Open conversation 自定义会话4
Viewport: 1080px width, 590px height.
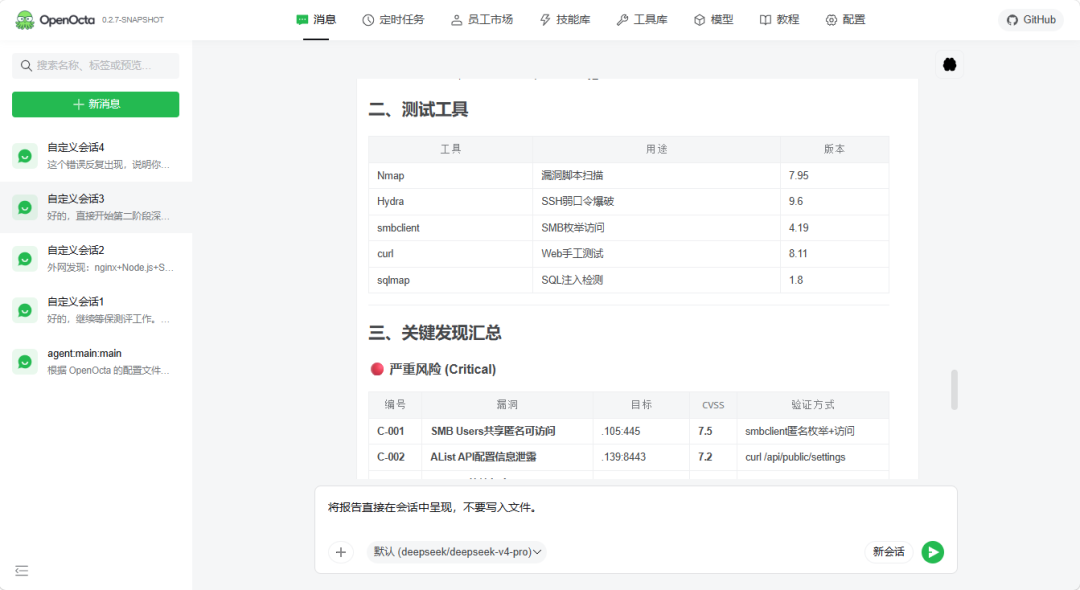point(96,156)
